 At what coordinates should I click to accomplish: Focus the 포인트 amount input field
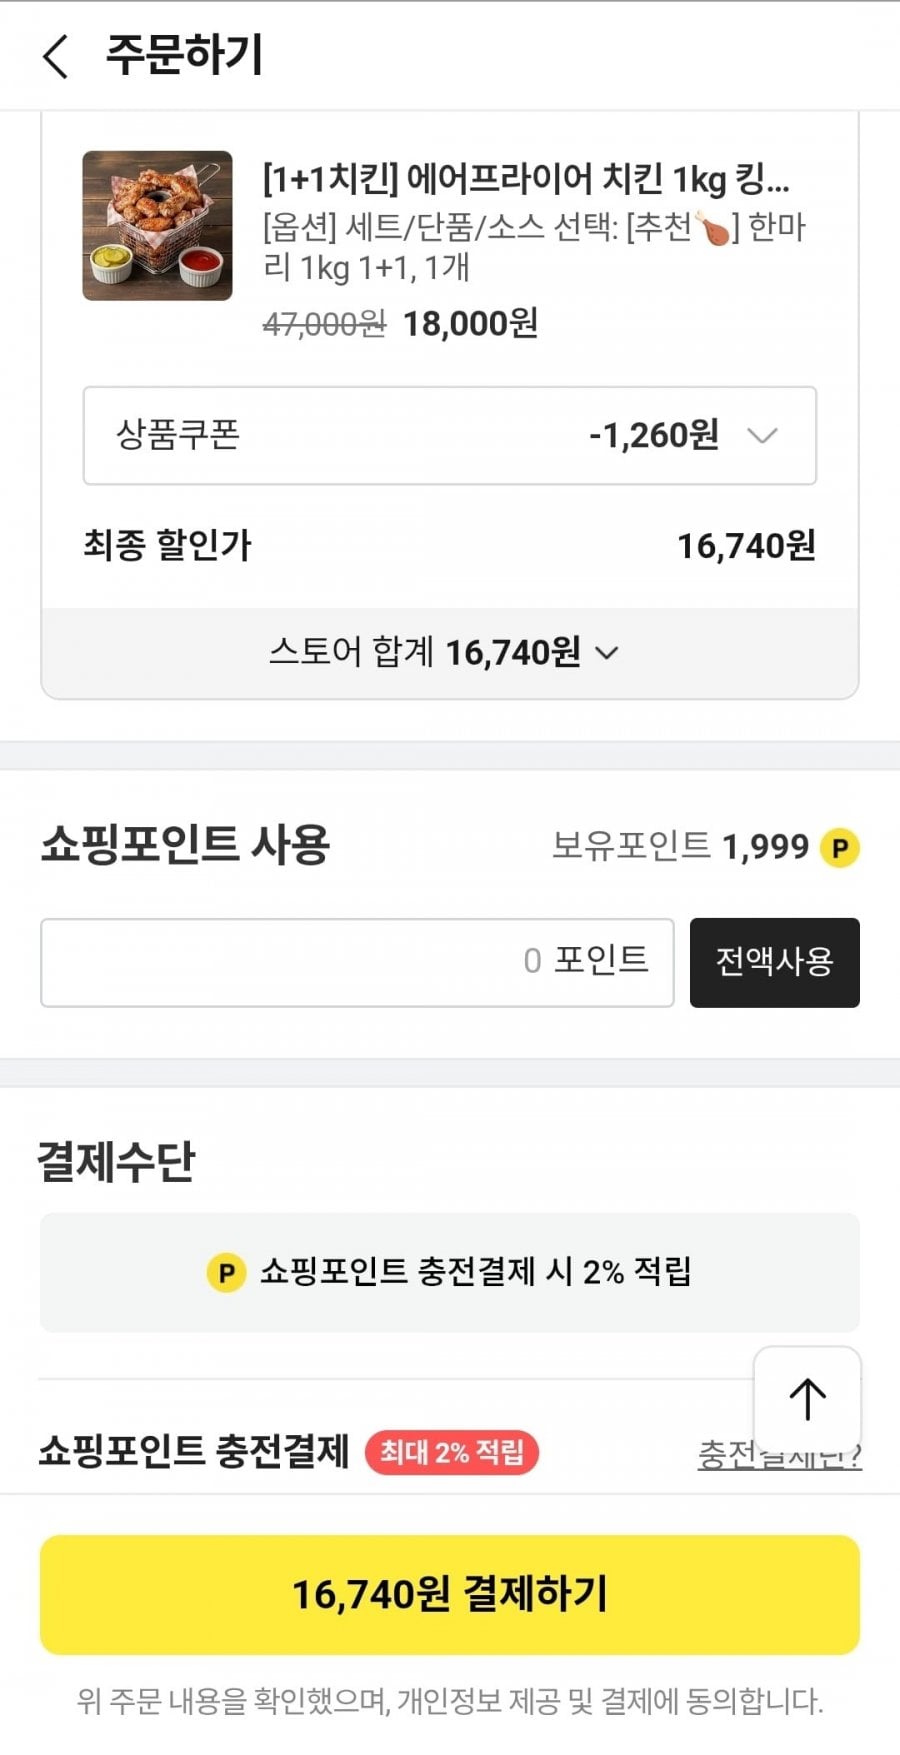click(x=357, y=962)
